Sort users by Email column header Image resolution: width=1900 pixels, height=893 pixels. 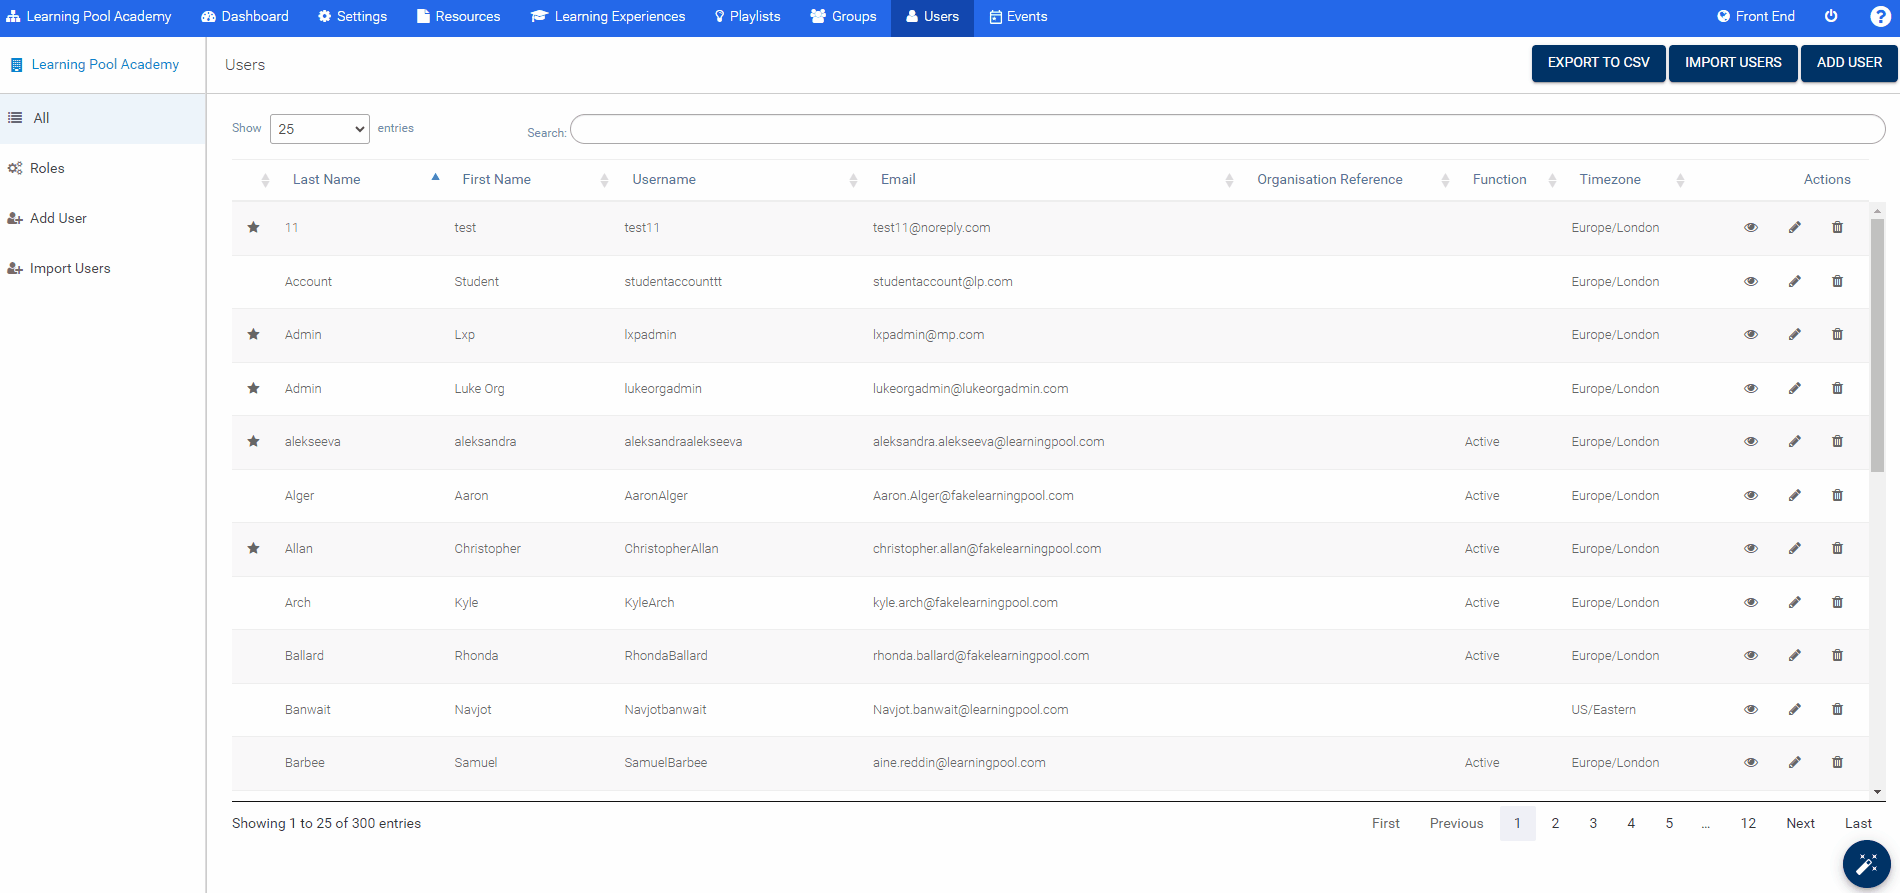pyautogui.click(x=898, y=180)
